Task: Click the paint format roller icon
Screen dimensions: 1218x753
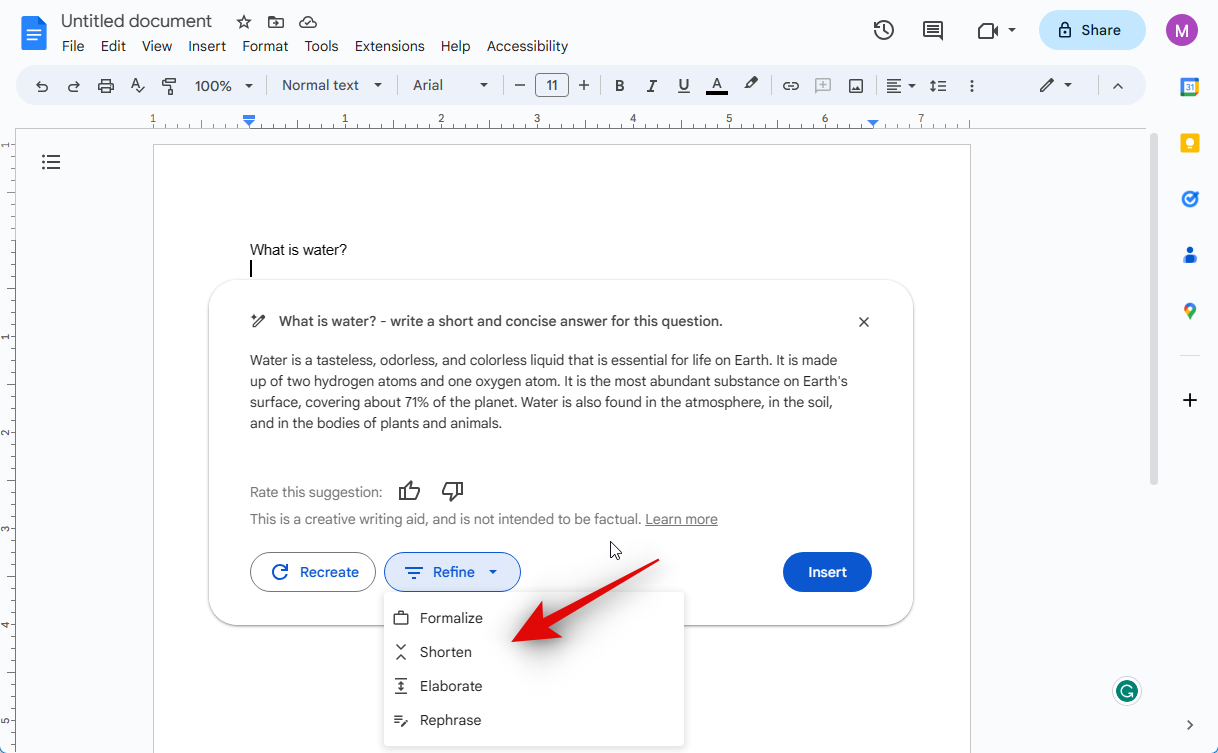Action: point(169,86)
